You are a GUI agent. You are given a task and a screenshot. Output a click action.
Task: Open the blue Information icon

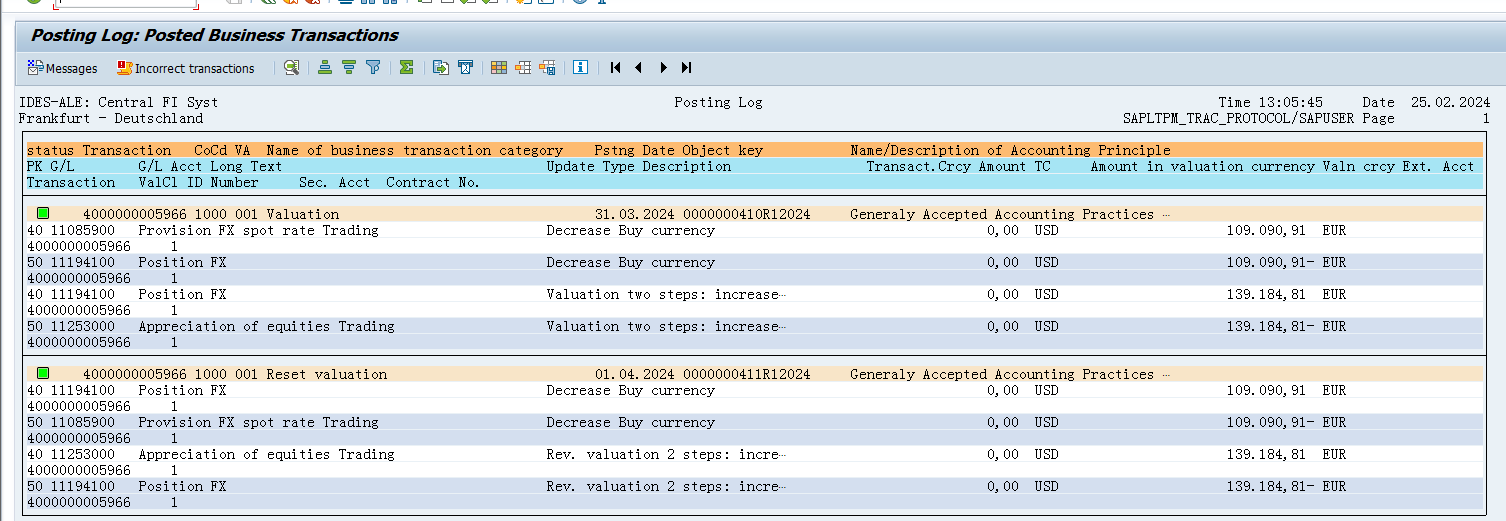(x=580, y=68)
